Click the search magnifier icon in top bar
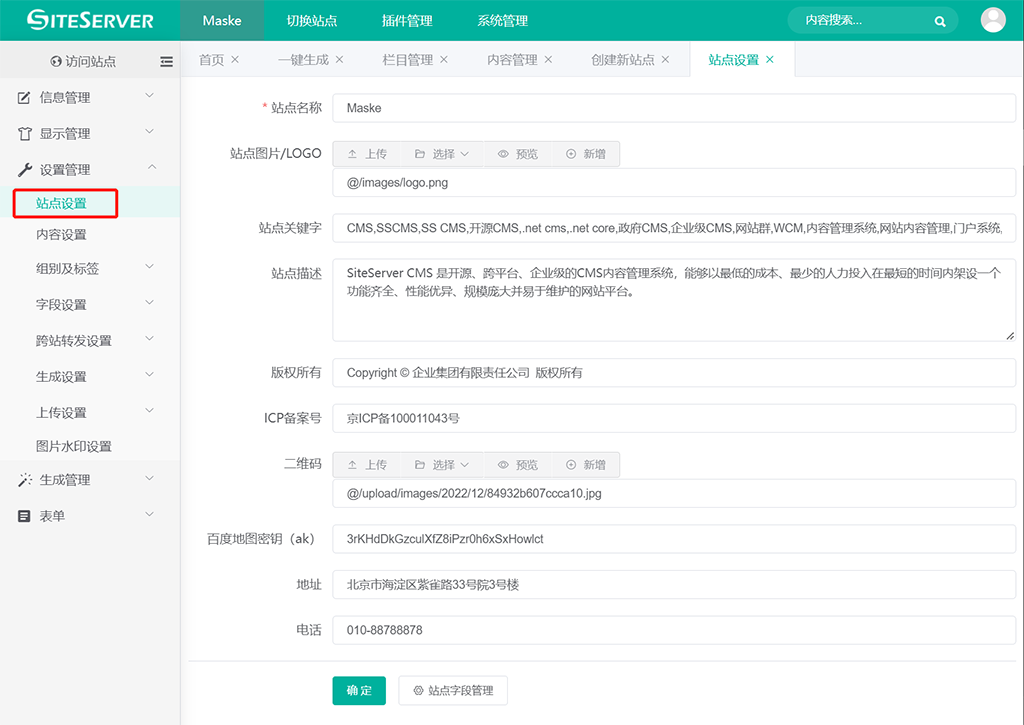This screenshot has width=1024, height=725. pos(940,21)
